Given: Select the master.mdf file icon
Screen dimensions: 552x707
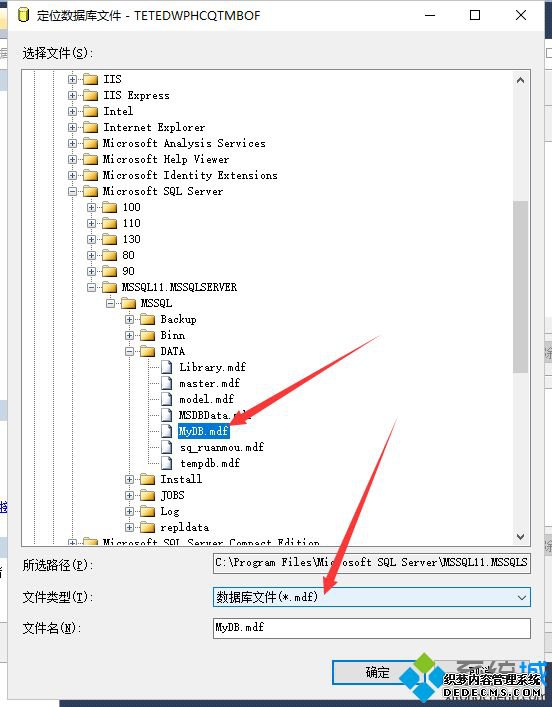Looking at the screenshot, I should (167, 383).
